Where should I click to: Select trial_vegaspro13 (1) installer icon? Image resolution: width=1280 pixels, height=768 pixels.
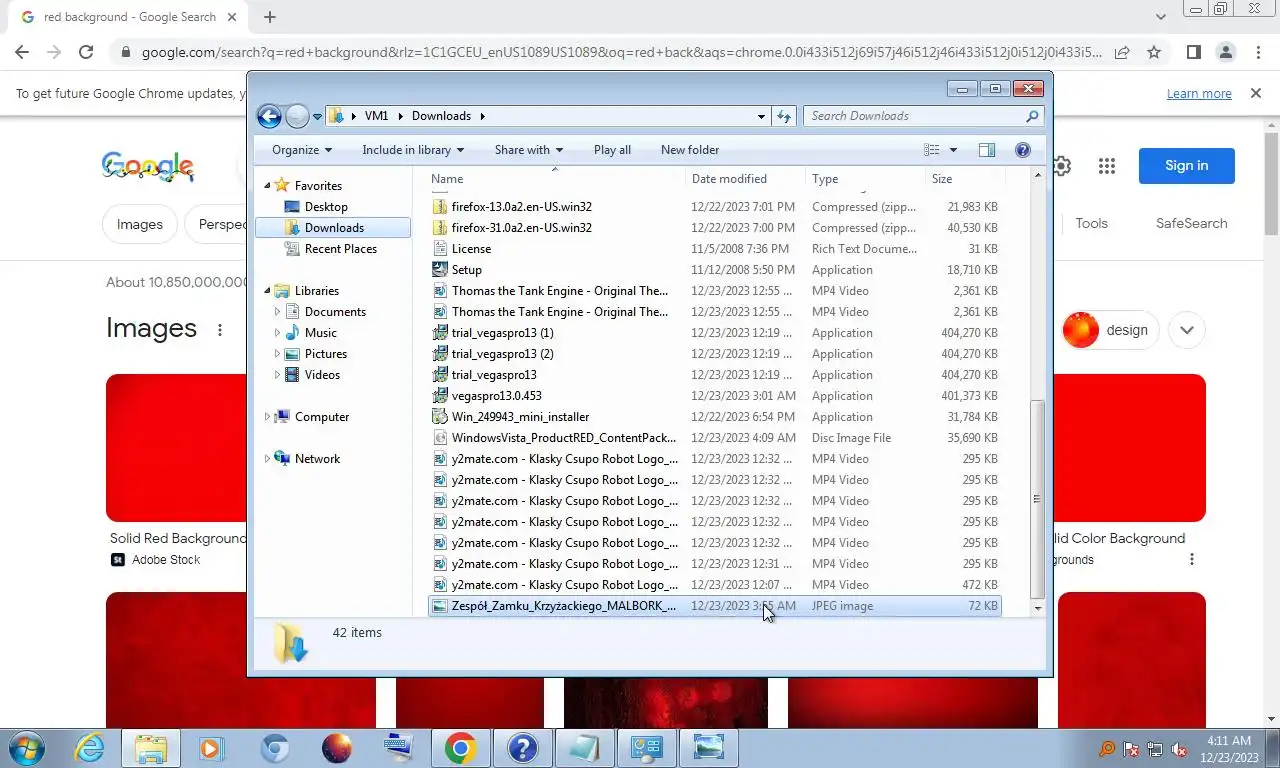point(439,333)
